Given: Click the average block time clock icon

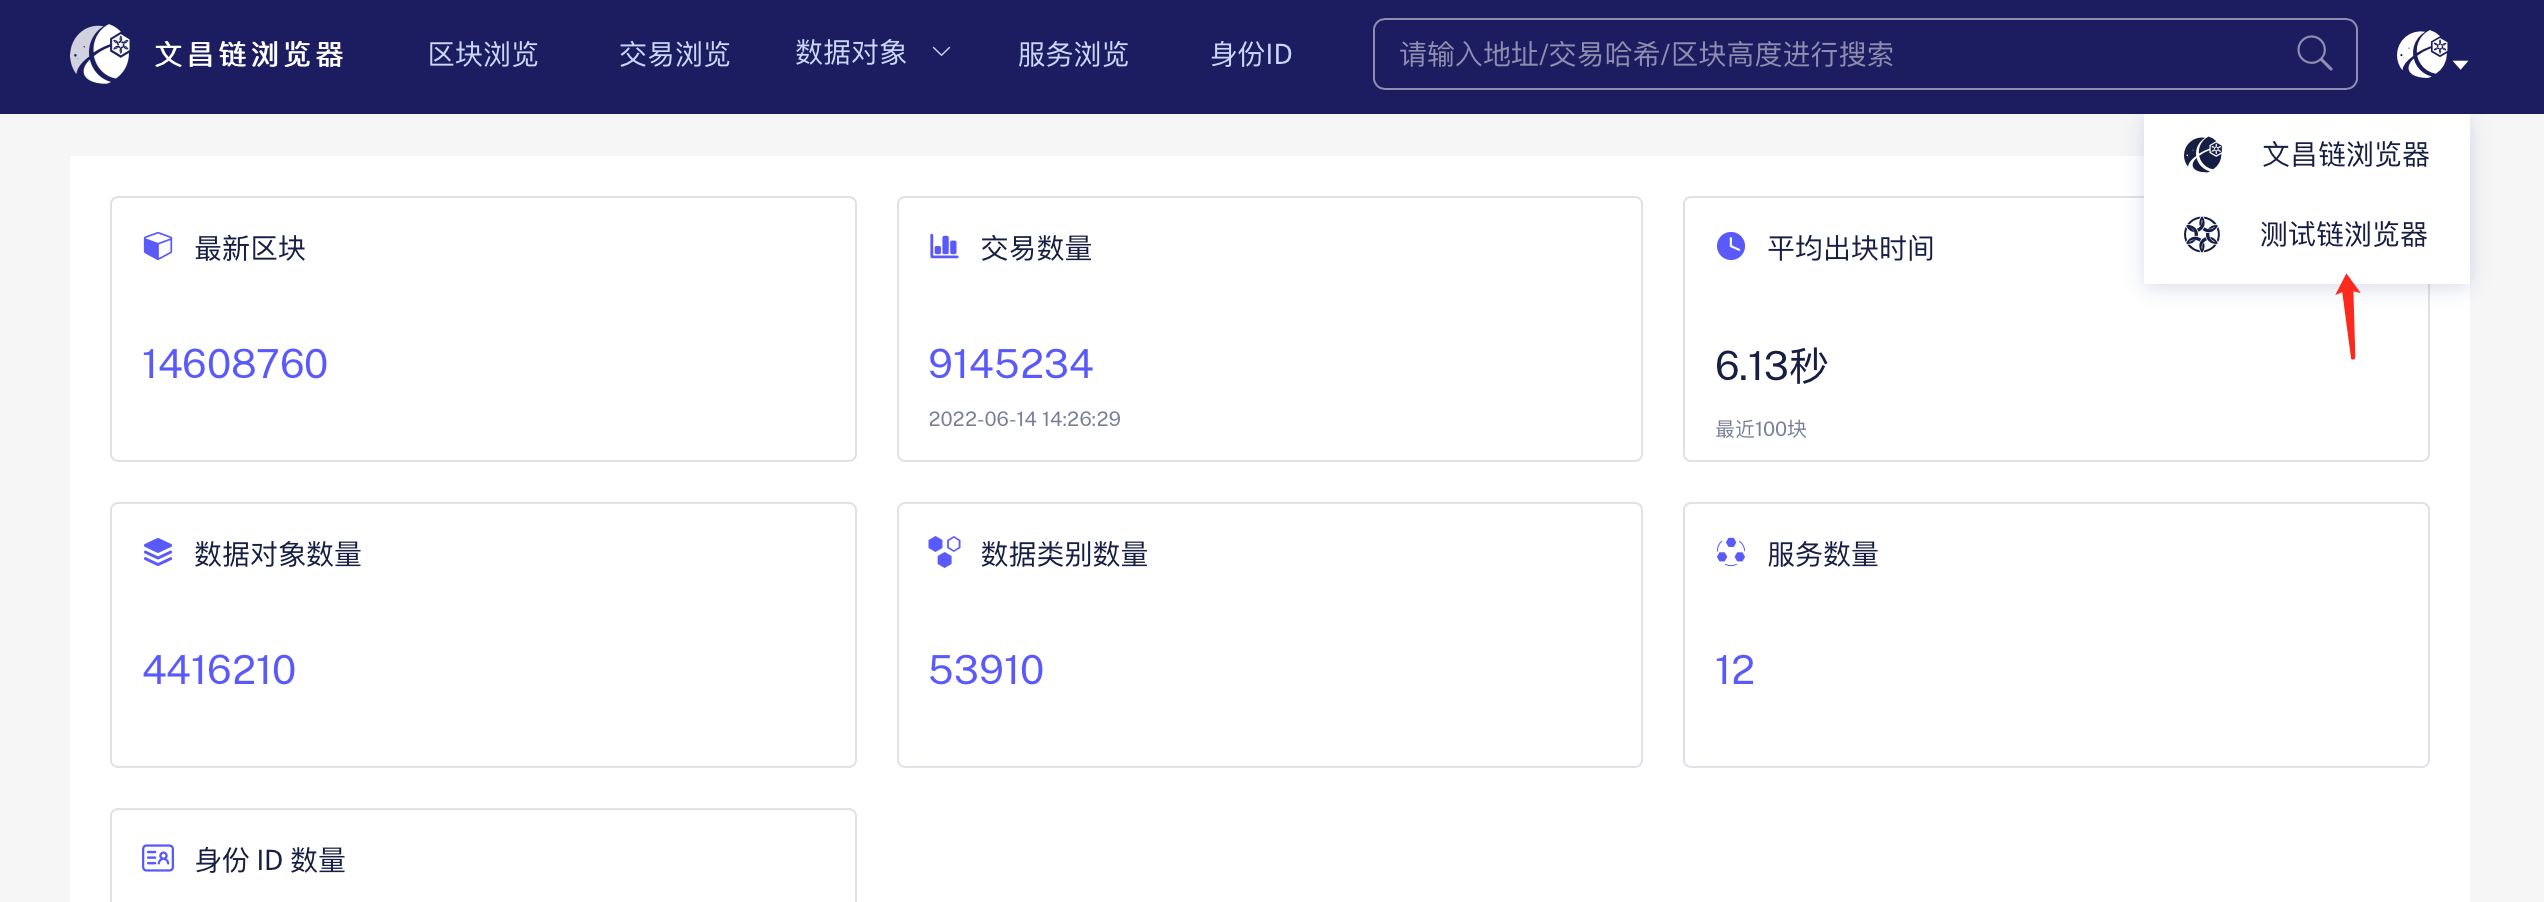Looking at the screenshot, I should point(1731,246).
